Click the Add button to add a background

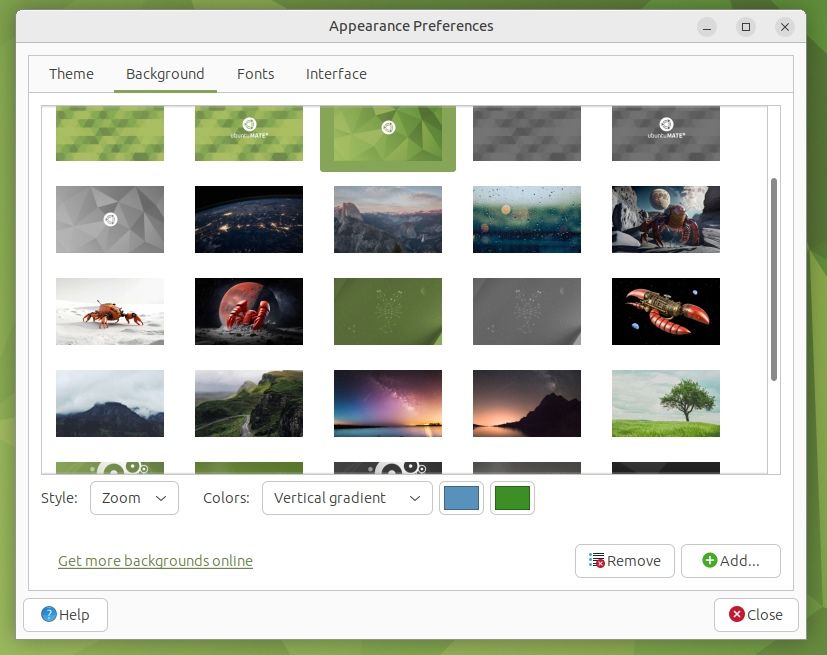coord(731,561)
